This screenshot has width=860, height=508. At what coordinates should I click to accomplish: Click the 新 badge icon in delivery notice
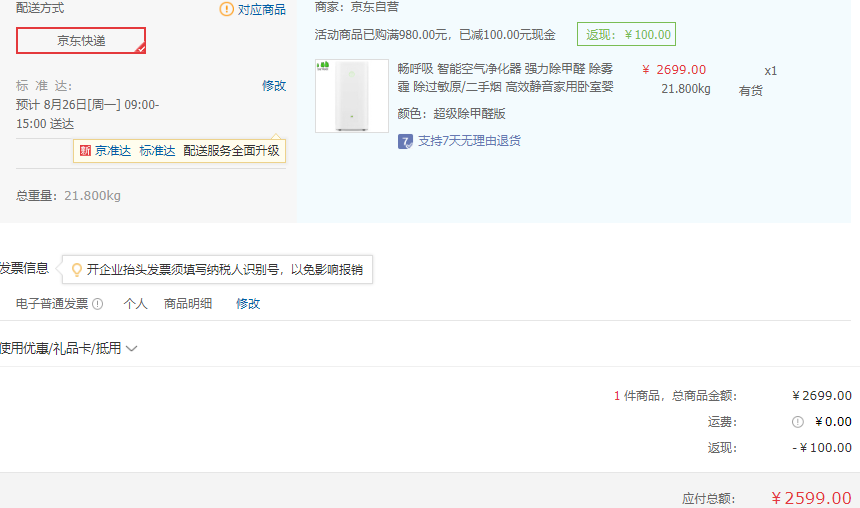click(85, 151)
